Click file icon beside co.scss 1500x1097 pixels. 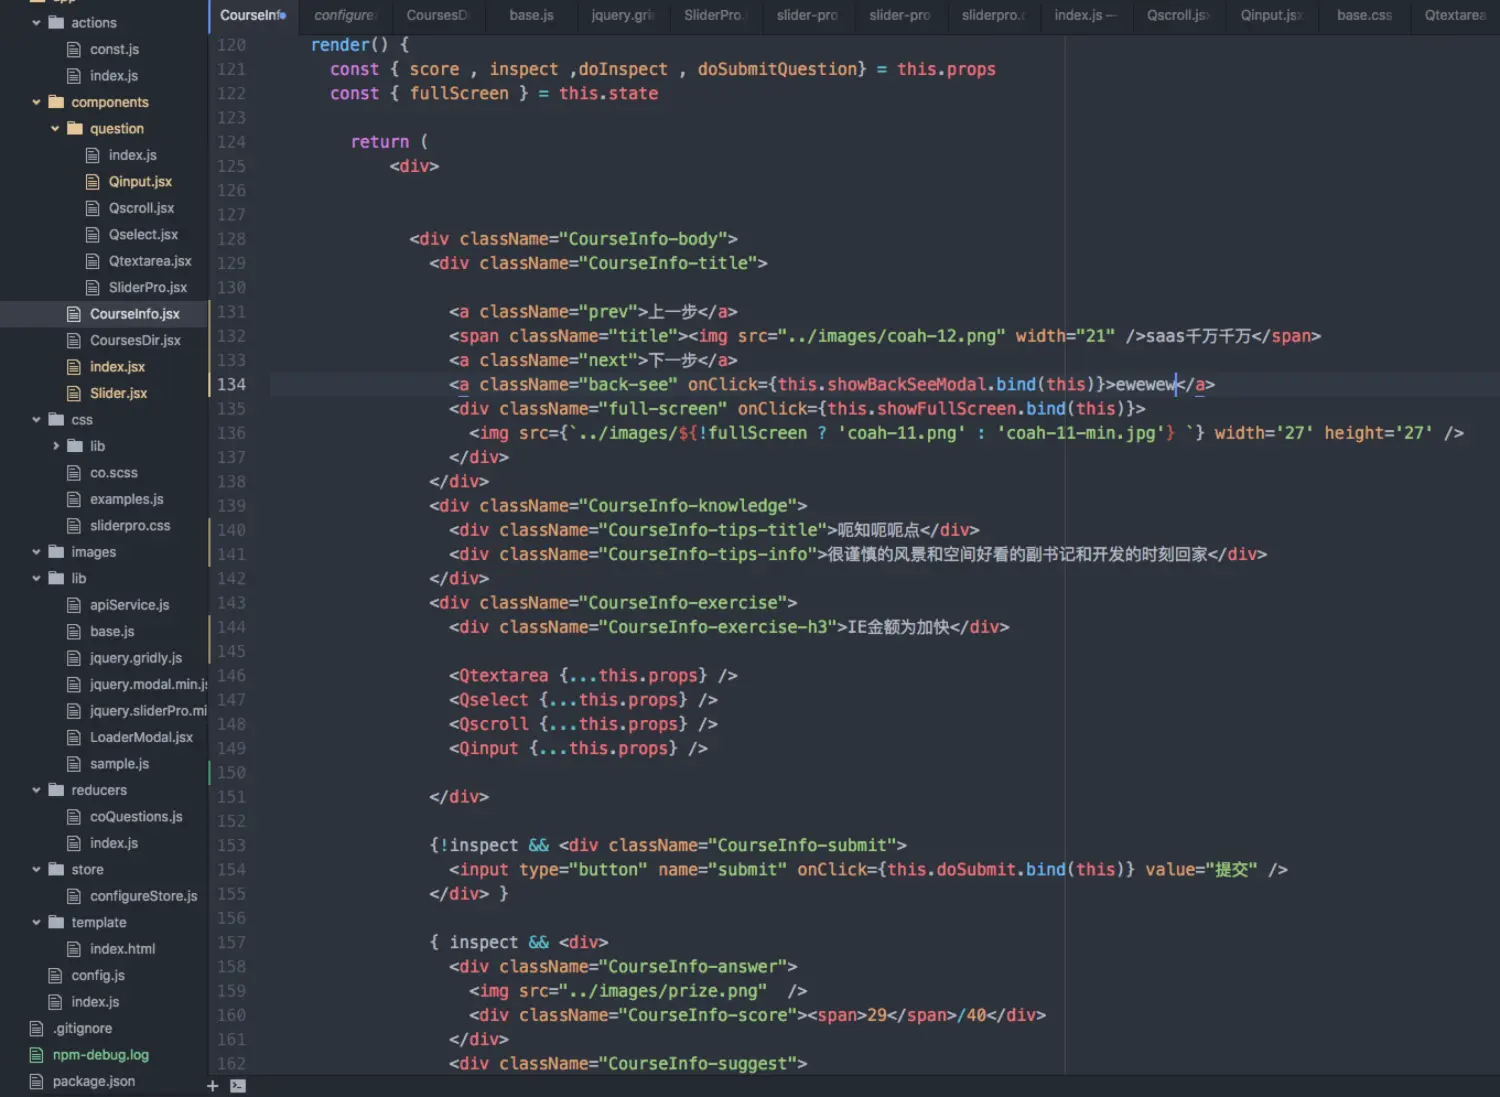(74, 472)
